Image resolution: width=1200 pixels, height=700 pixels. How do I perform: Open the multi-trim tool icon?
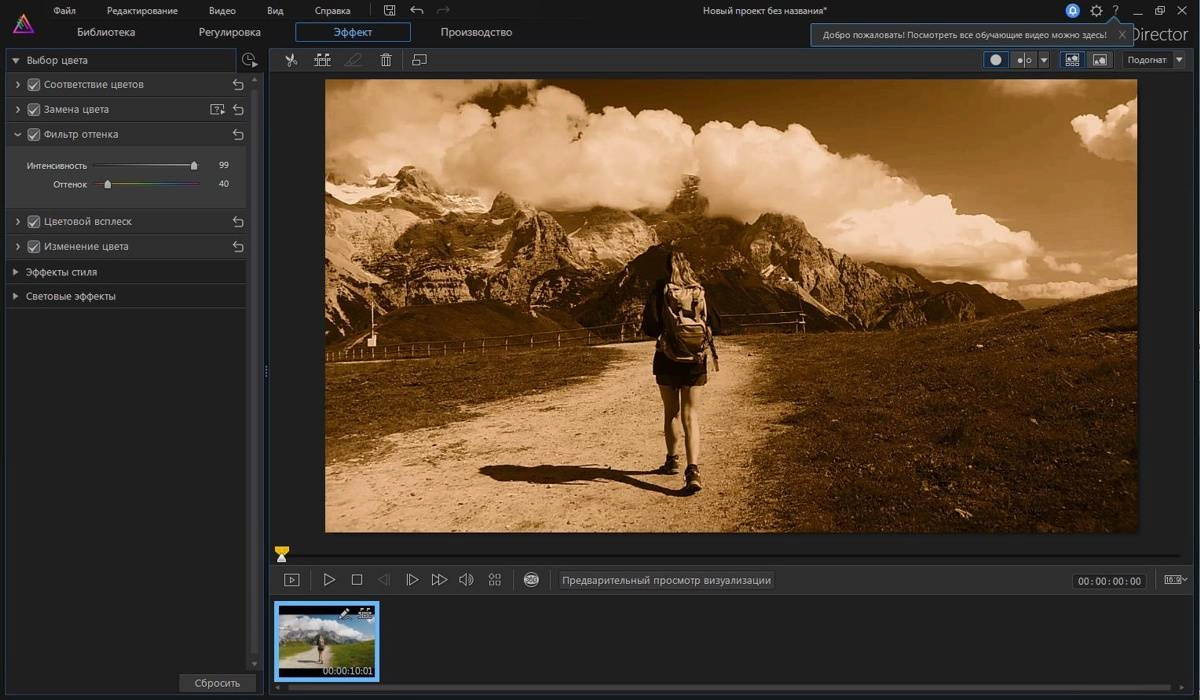[322, 60]
